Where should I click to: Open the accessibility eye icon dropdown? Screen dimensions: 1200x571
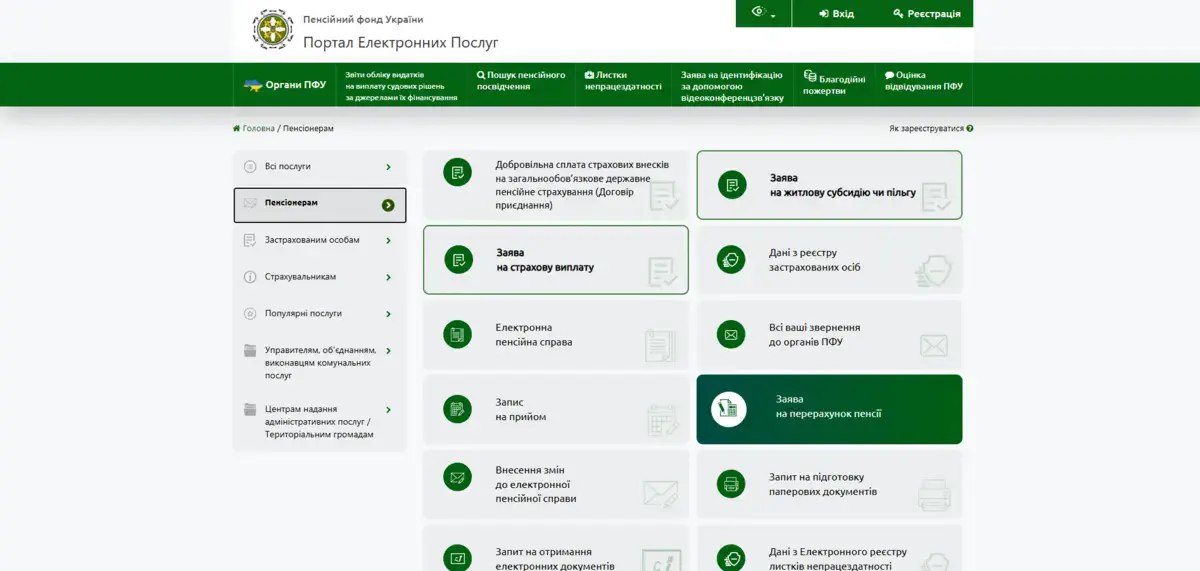(x=763, y=13)
